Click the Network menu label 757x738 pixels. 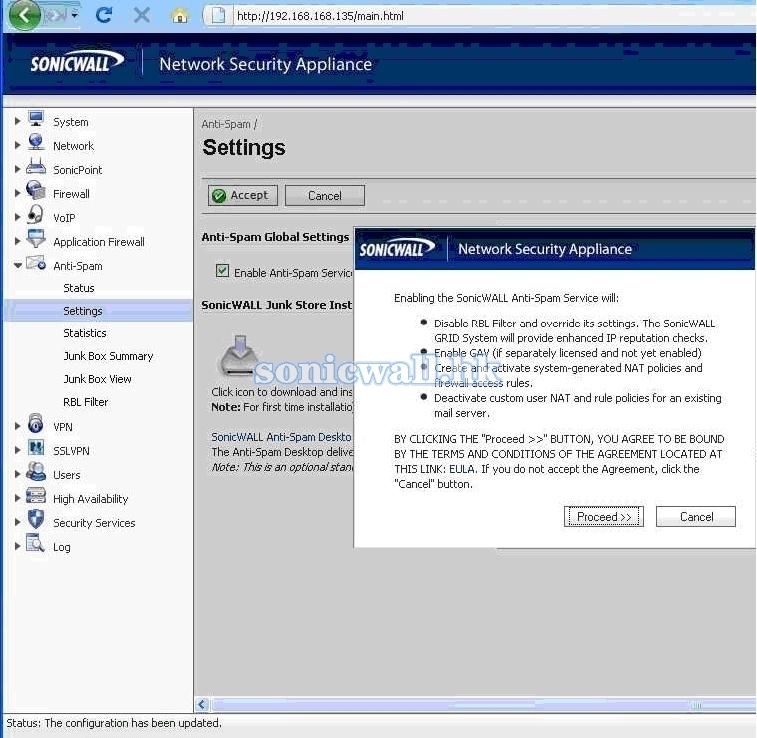click(73, 146)
